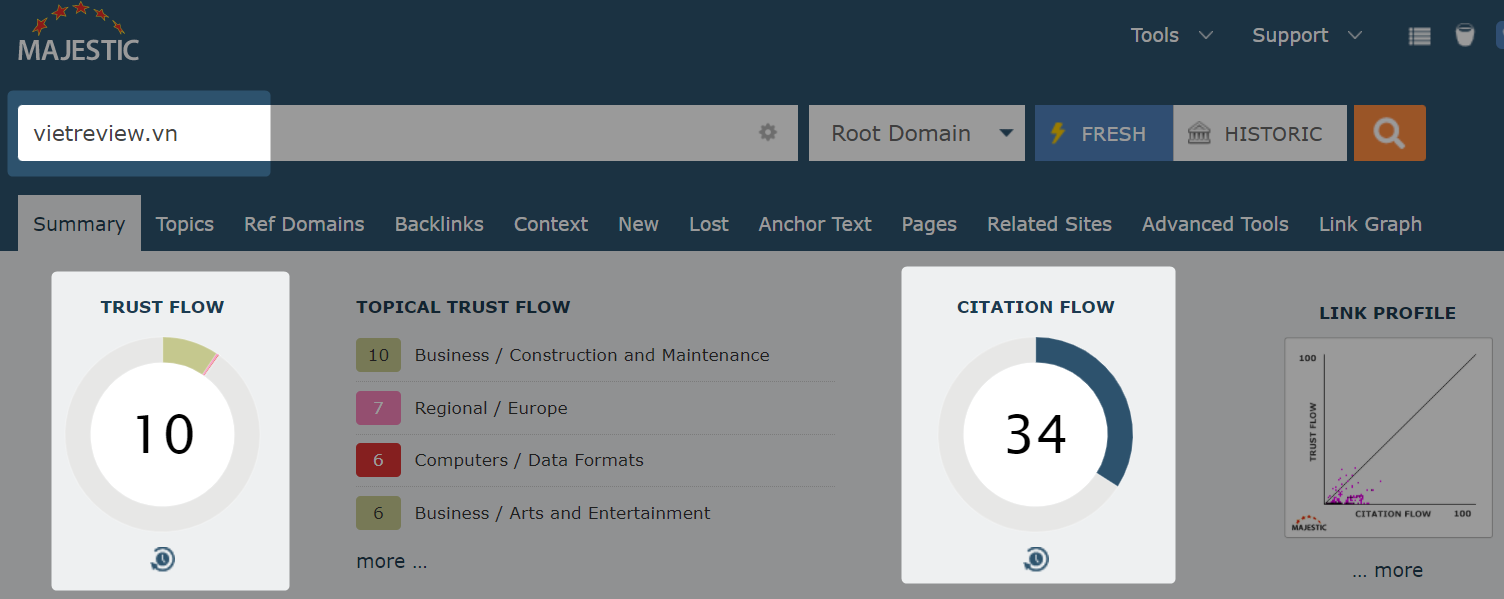
Task: Expand the Support dropdown menu
Action: coord(1307,35)
